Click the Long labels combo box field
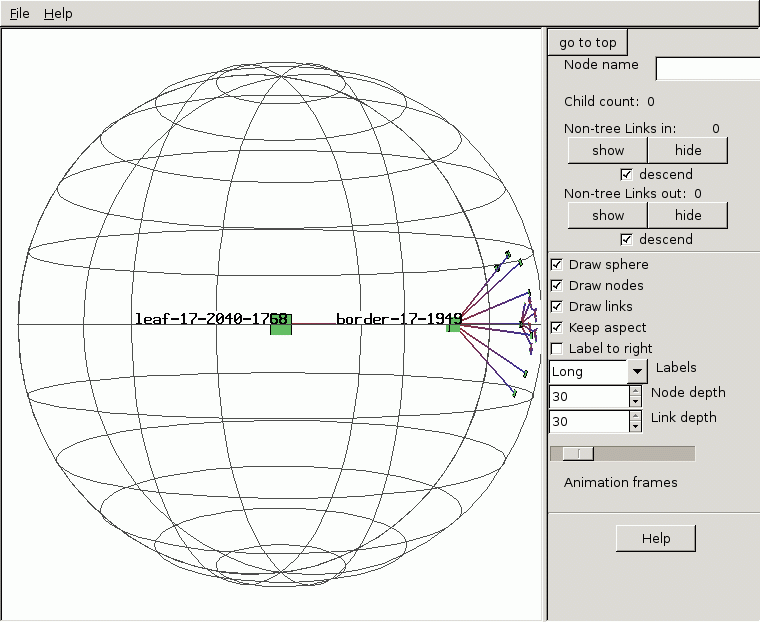Screen dimensions: 760x622 pyautogui.click(x=588, y=372)
